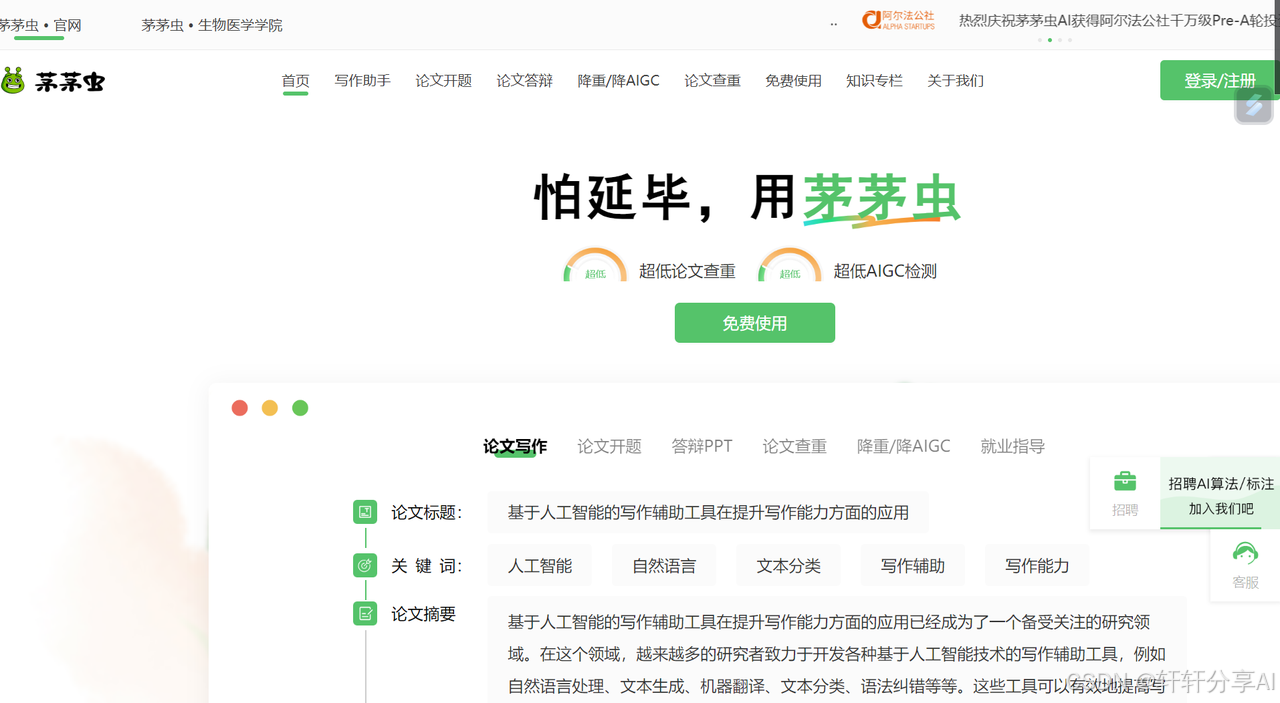Click the 超低论文查重 gauge icon
Screen dimensions: 1280x703
[x=595, y=266]
